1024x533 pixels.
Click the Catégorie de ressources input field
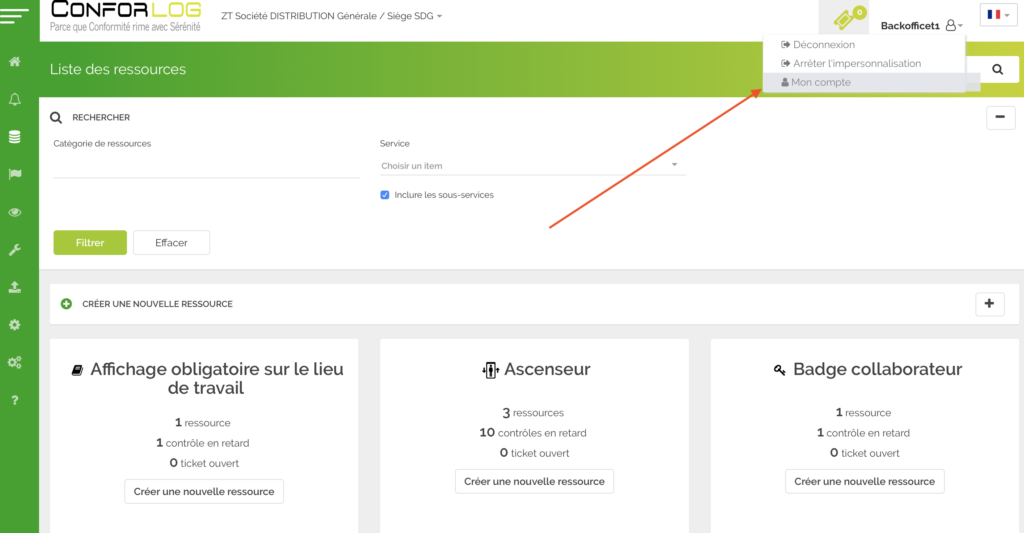(x=206, y=167)
